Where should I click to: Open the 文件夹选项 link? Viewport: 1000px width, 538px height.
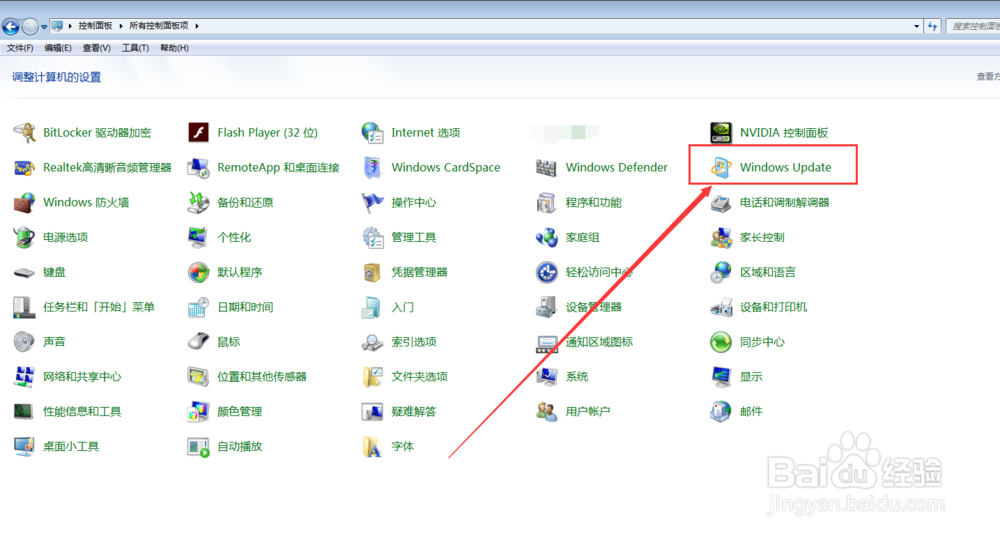(x=419, y=377)
